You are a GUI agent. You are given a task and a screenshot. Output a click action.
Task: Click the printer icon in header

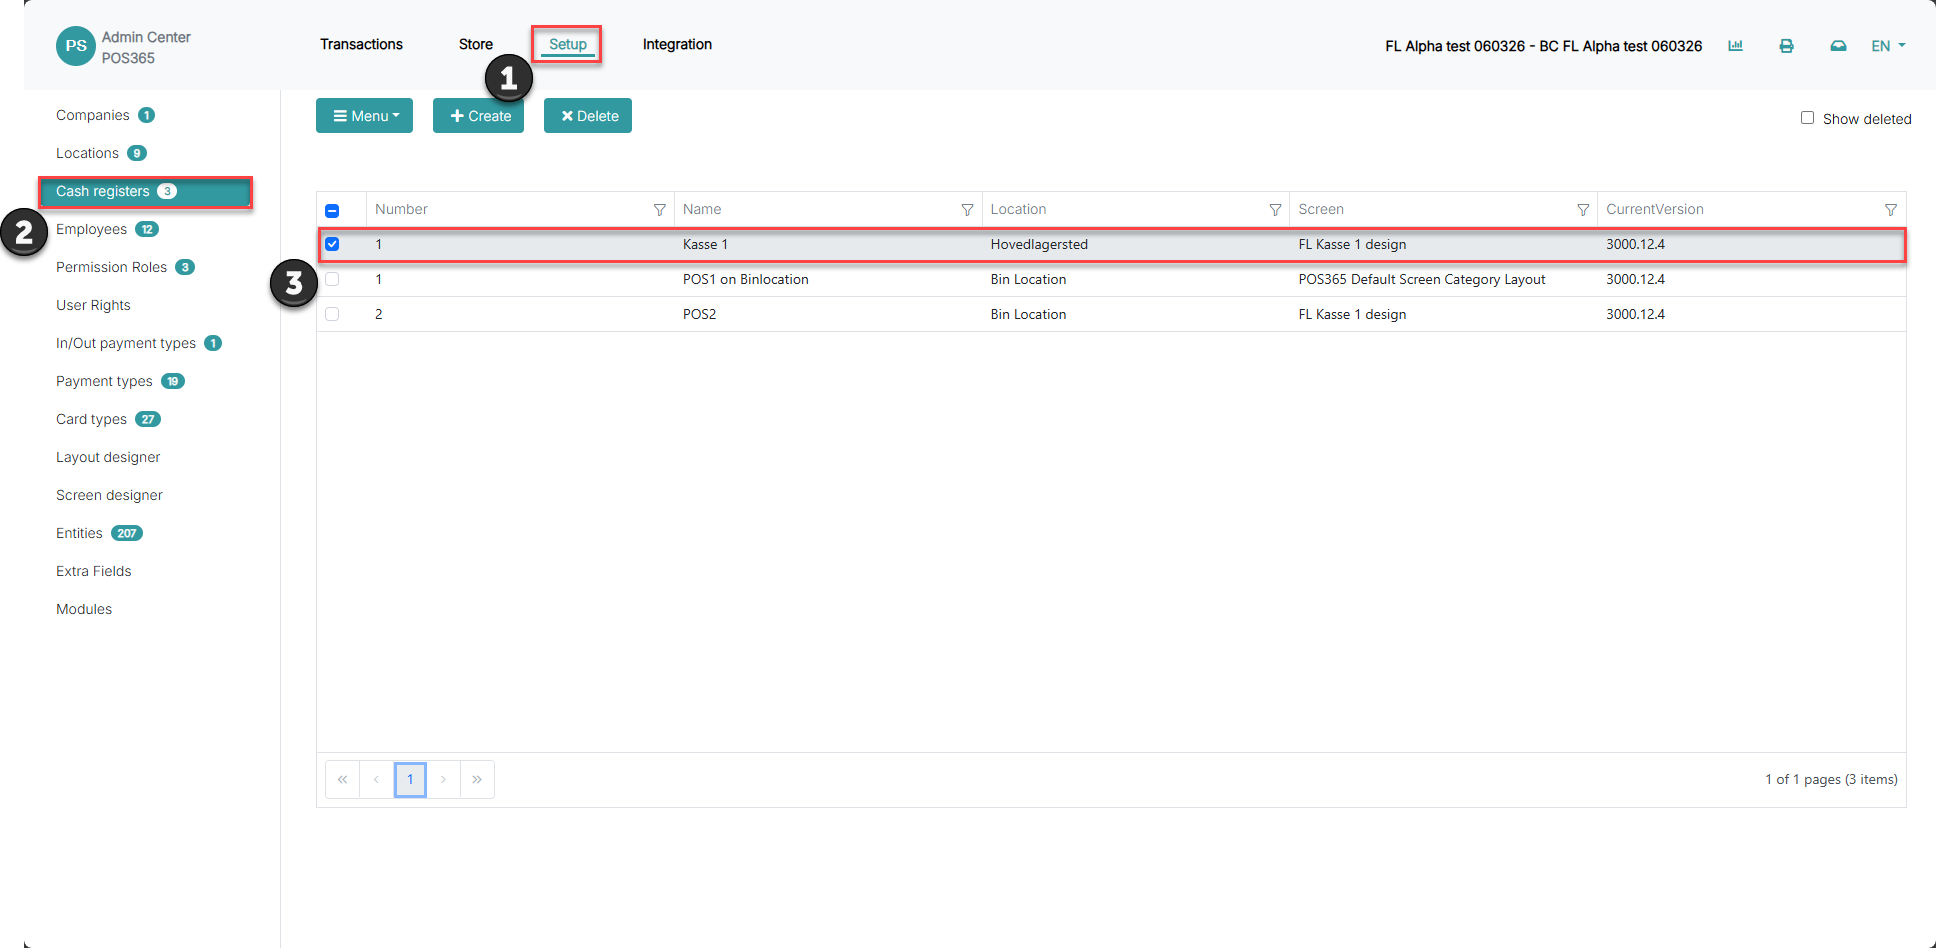coord(1786,46)
